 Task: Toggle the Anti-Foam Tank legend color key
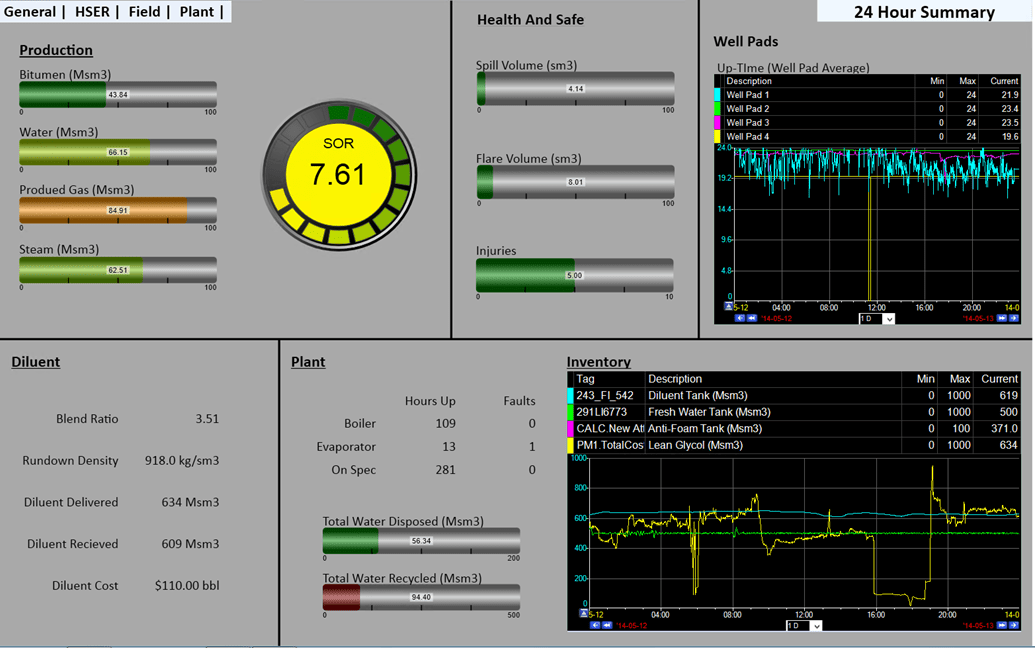click(x=572, y=429)
